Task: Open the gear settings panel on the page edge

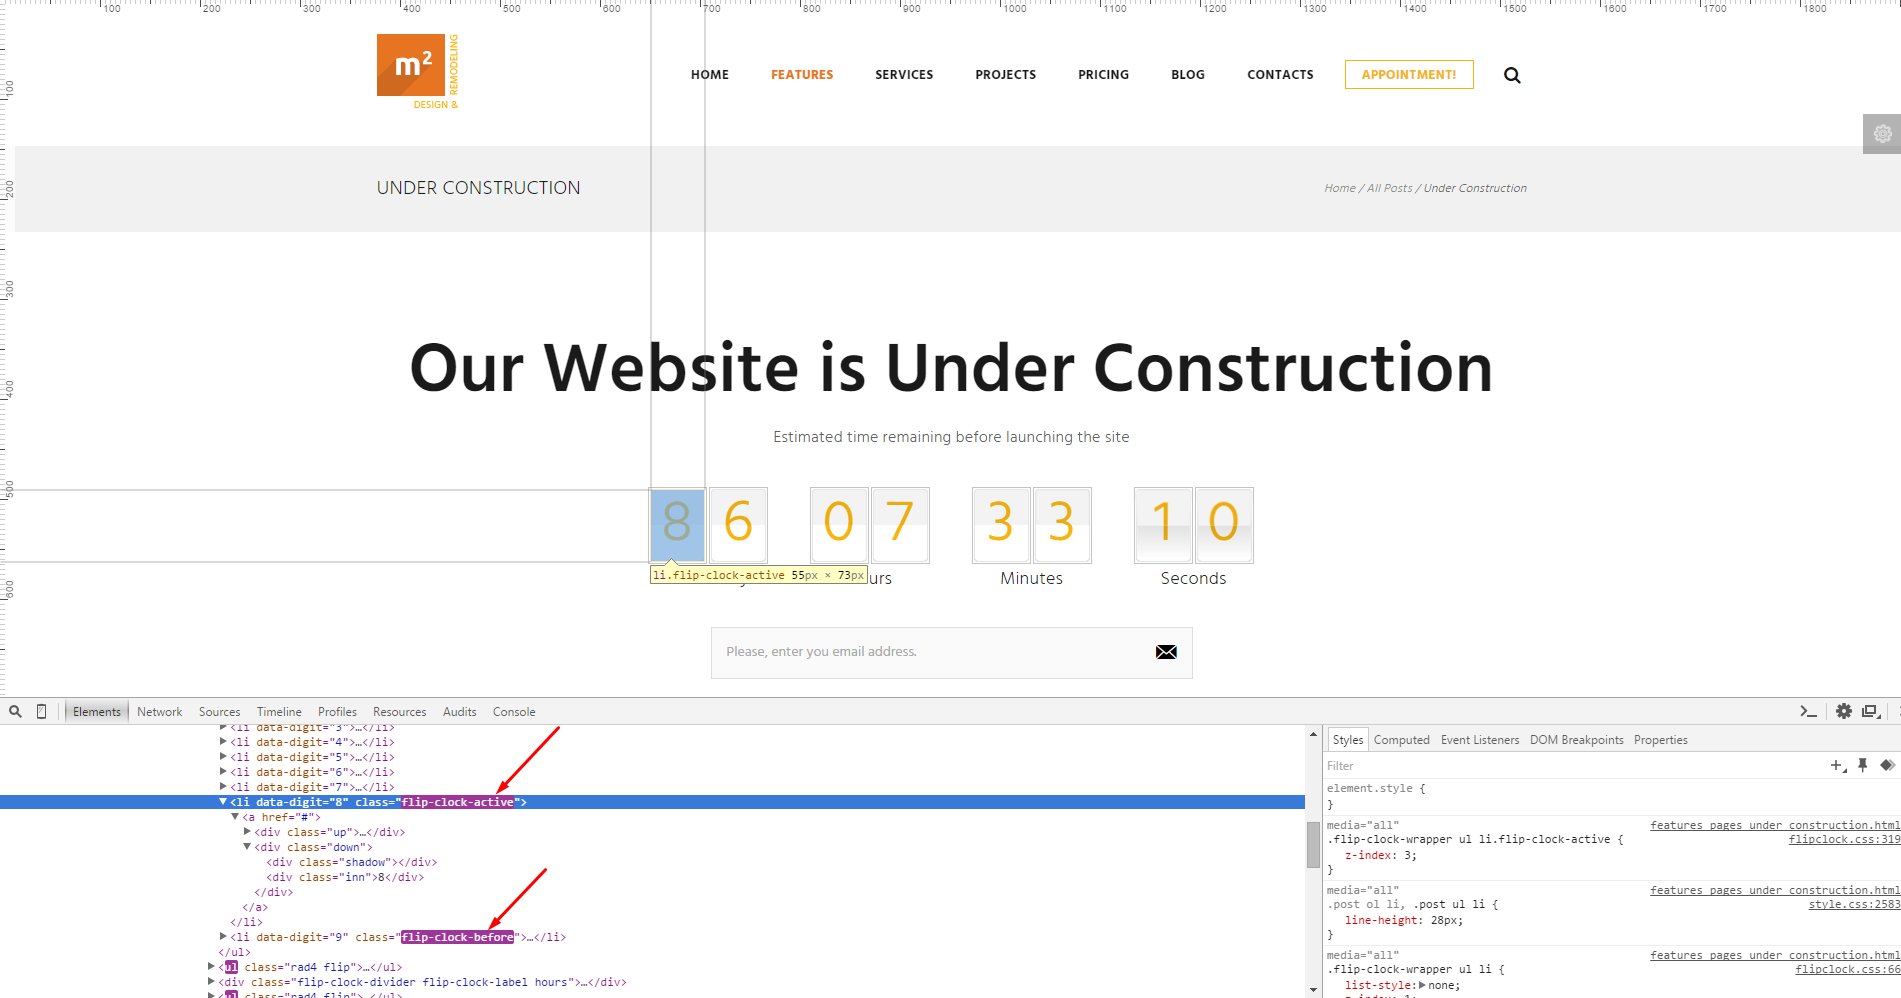Action: pos(1882,134)
